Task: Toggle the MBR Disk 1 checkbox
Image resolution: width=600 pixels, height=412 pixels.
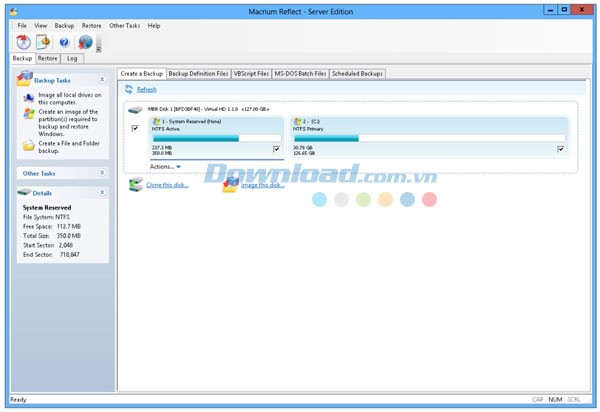Action: [135, 129]
